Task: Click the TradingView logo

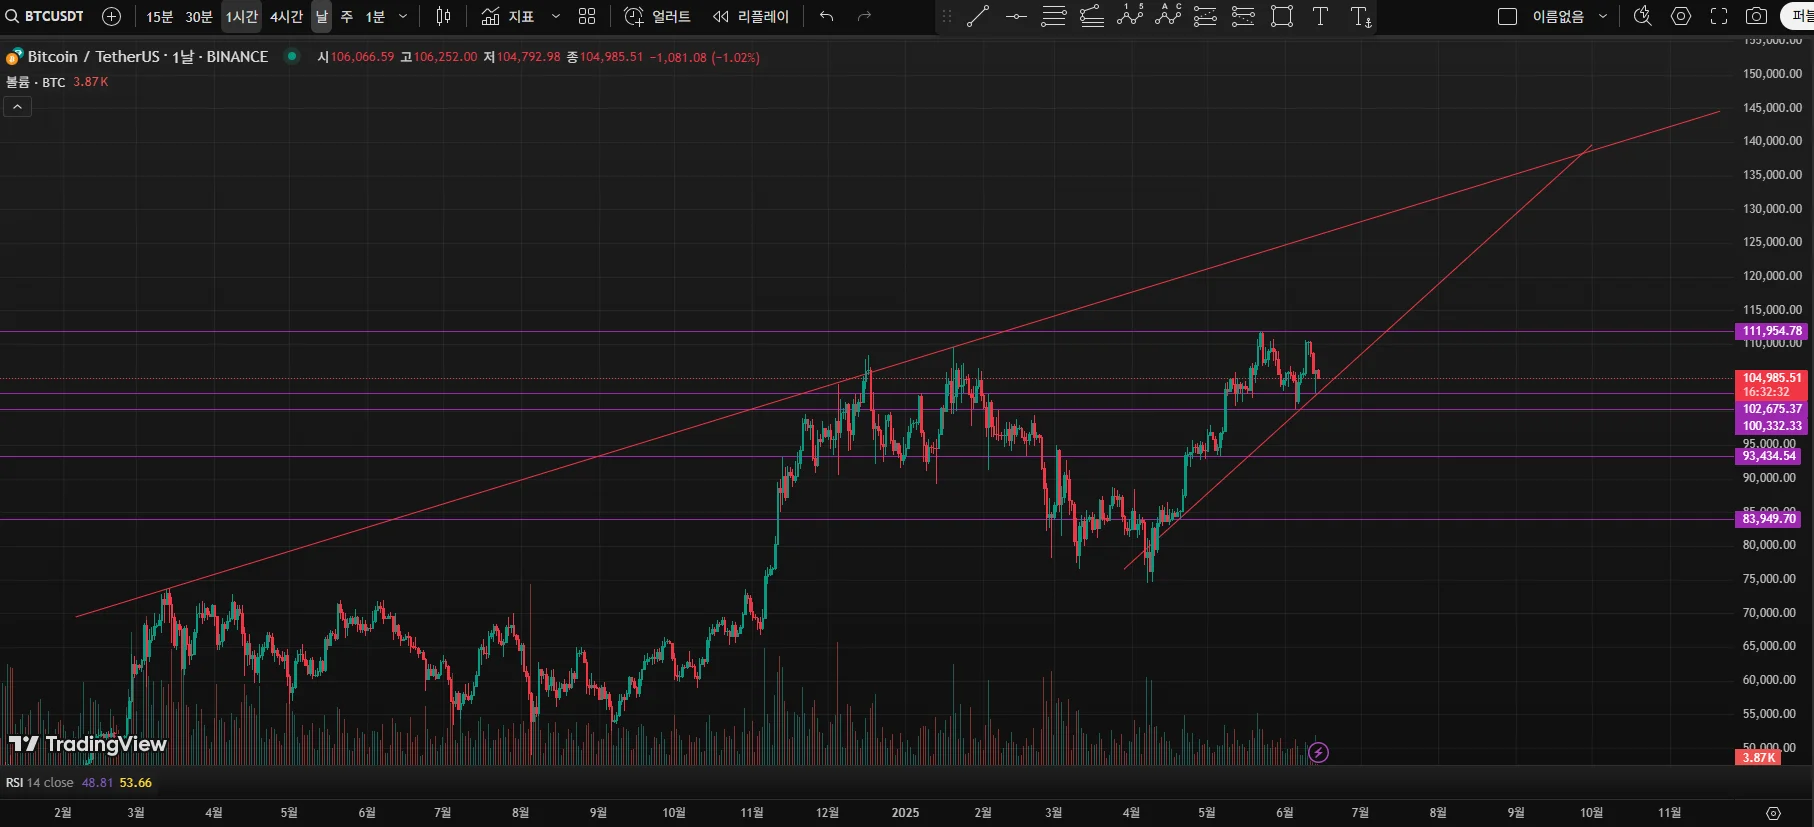Action: [88, 744]
